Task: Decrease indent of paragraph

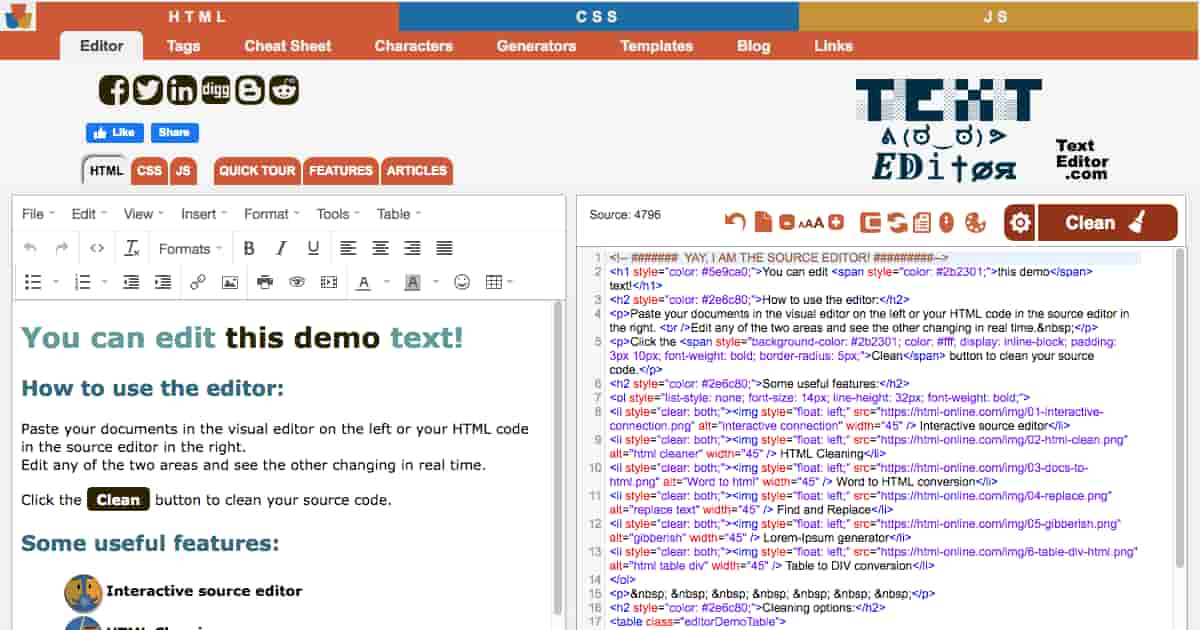Action: pos(131,282)
